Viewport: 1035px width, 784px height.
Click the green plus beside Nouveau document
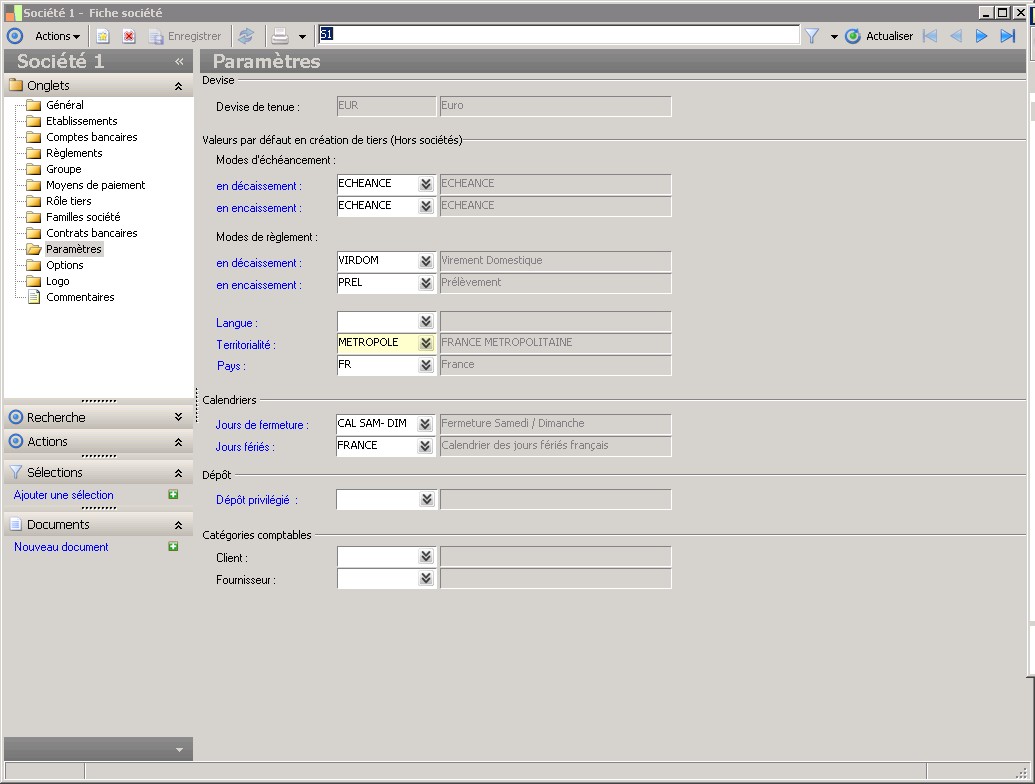coord(173,547)
